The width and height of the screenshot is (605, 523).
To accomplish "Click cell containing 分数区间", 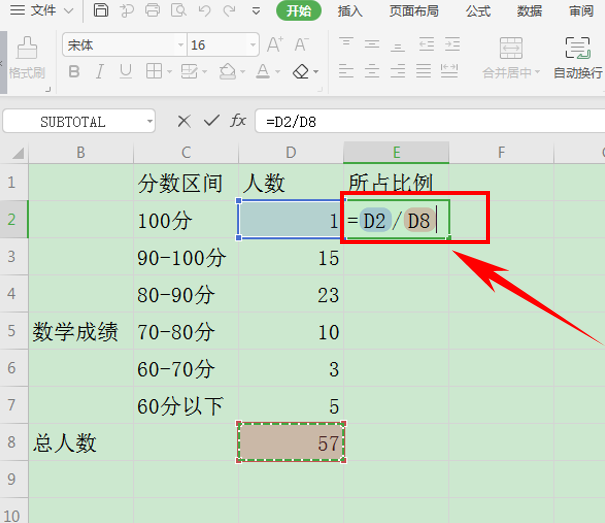I will click(x=186, y=182).
